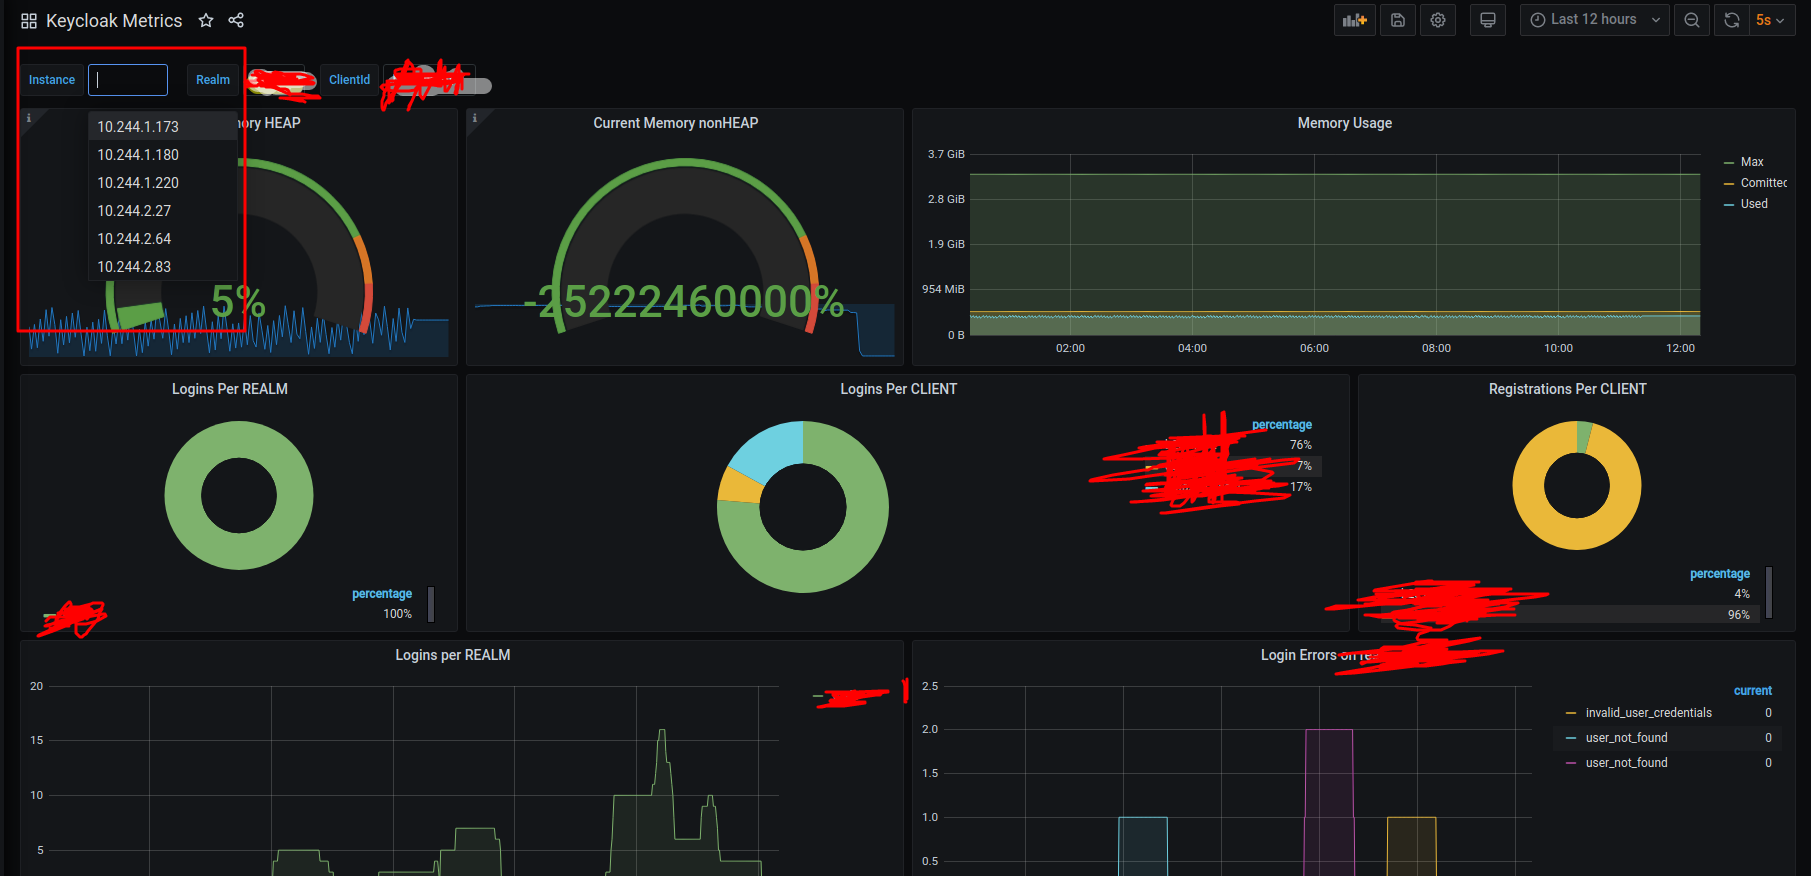Click the 100% realm legend value
The height and width of the screenshot is (876, 1811).
tap(398, 614)
